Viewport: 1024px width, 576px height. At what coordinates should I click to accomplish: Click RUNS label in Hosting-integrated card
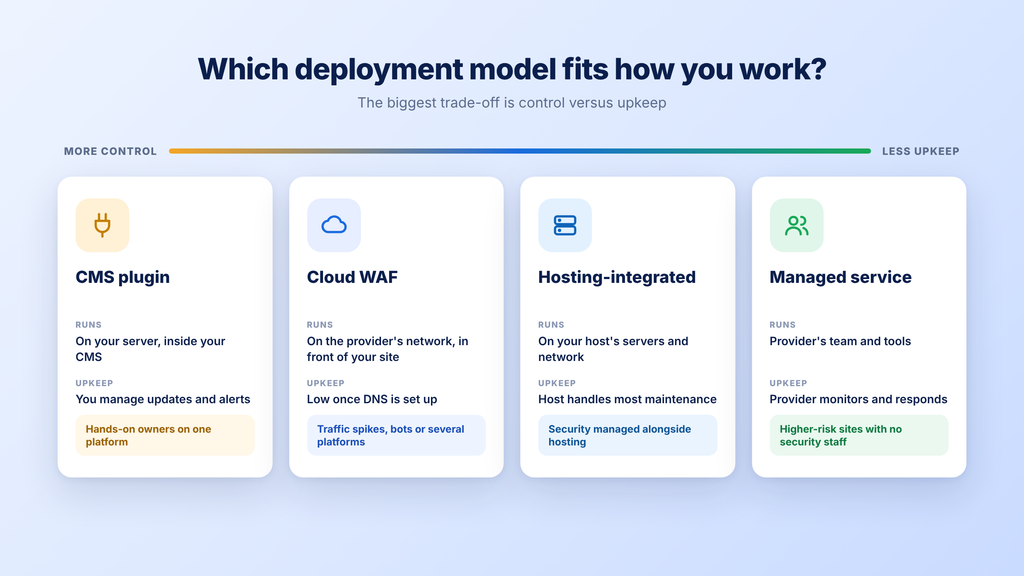click(x=551, y=325)
